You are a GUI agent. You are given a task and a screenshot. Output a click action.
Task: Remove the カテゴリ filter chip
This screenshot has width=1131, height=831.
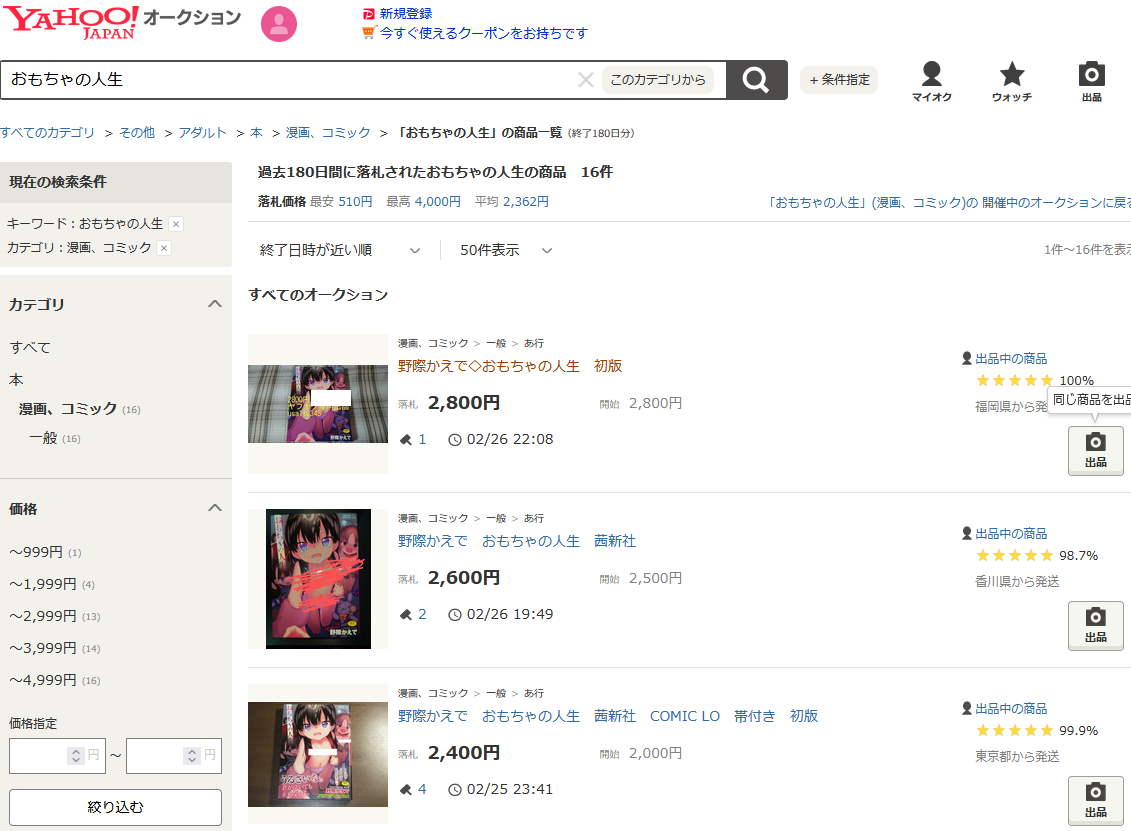[164, 248]
